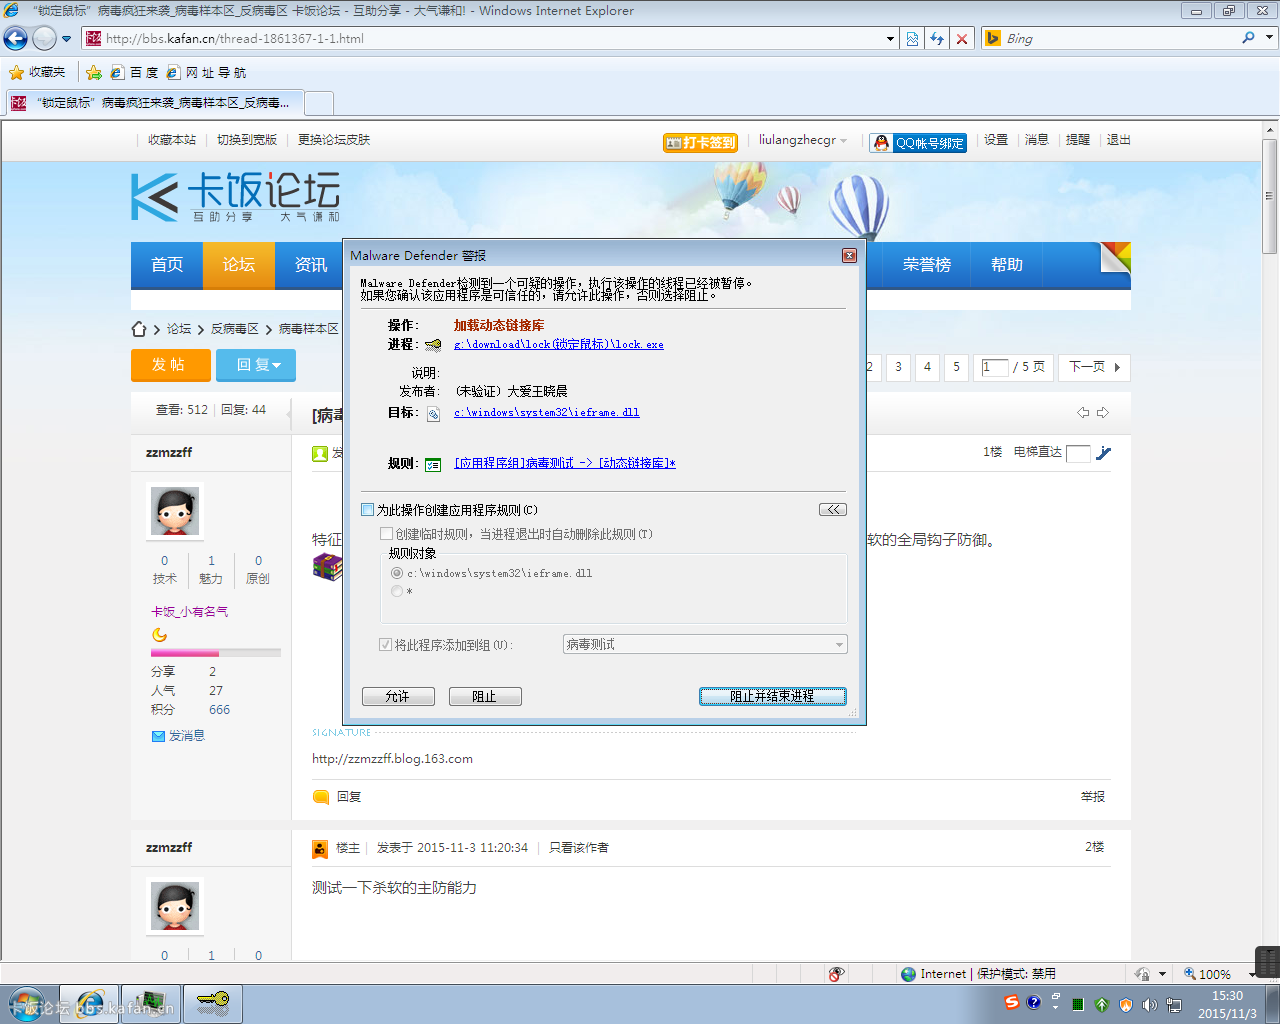
Task: Click the collapse details double-arrow button
Action: [x=832, y=510]
